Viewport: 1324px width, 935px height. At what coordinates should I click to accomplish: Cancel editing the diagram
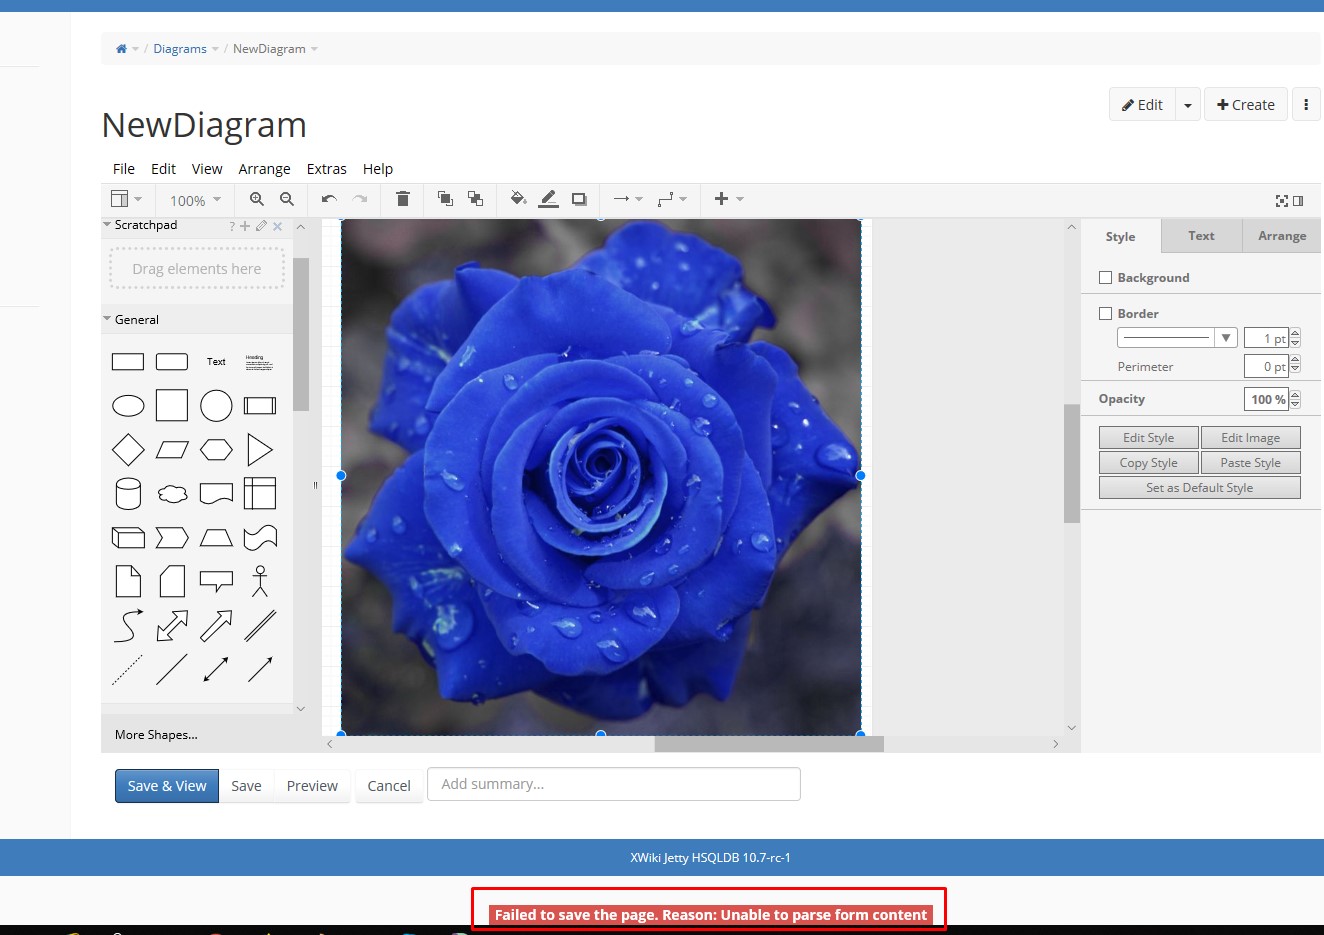click(389, 786)
